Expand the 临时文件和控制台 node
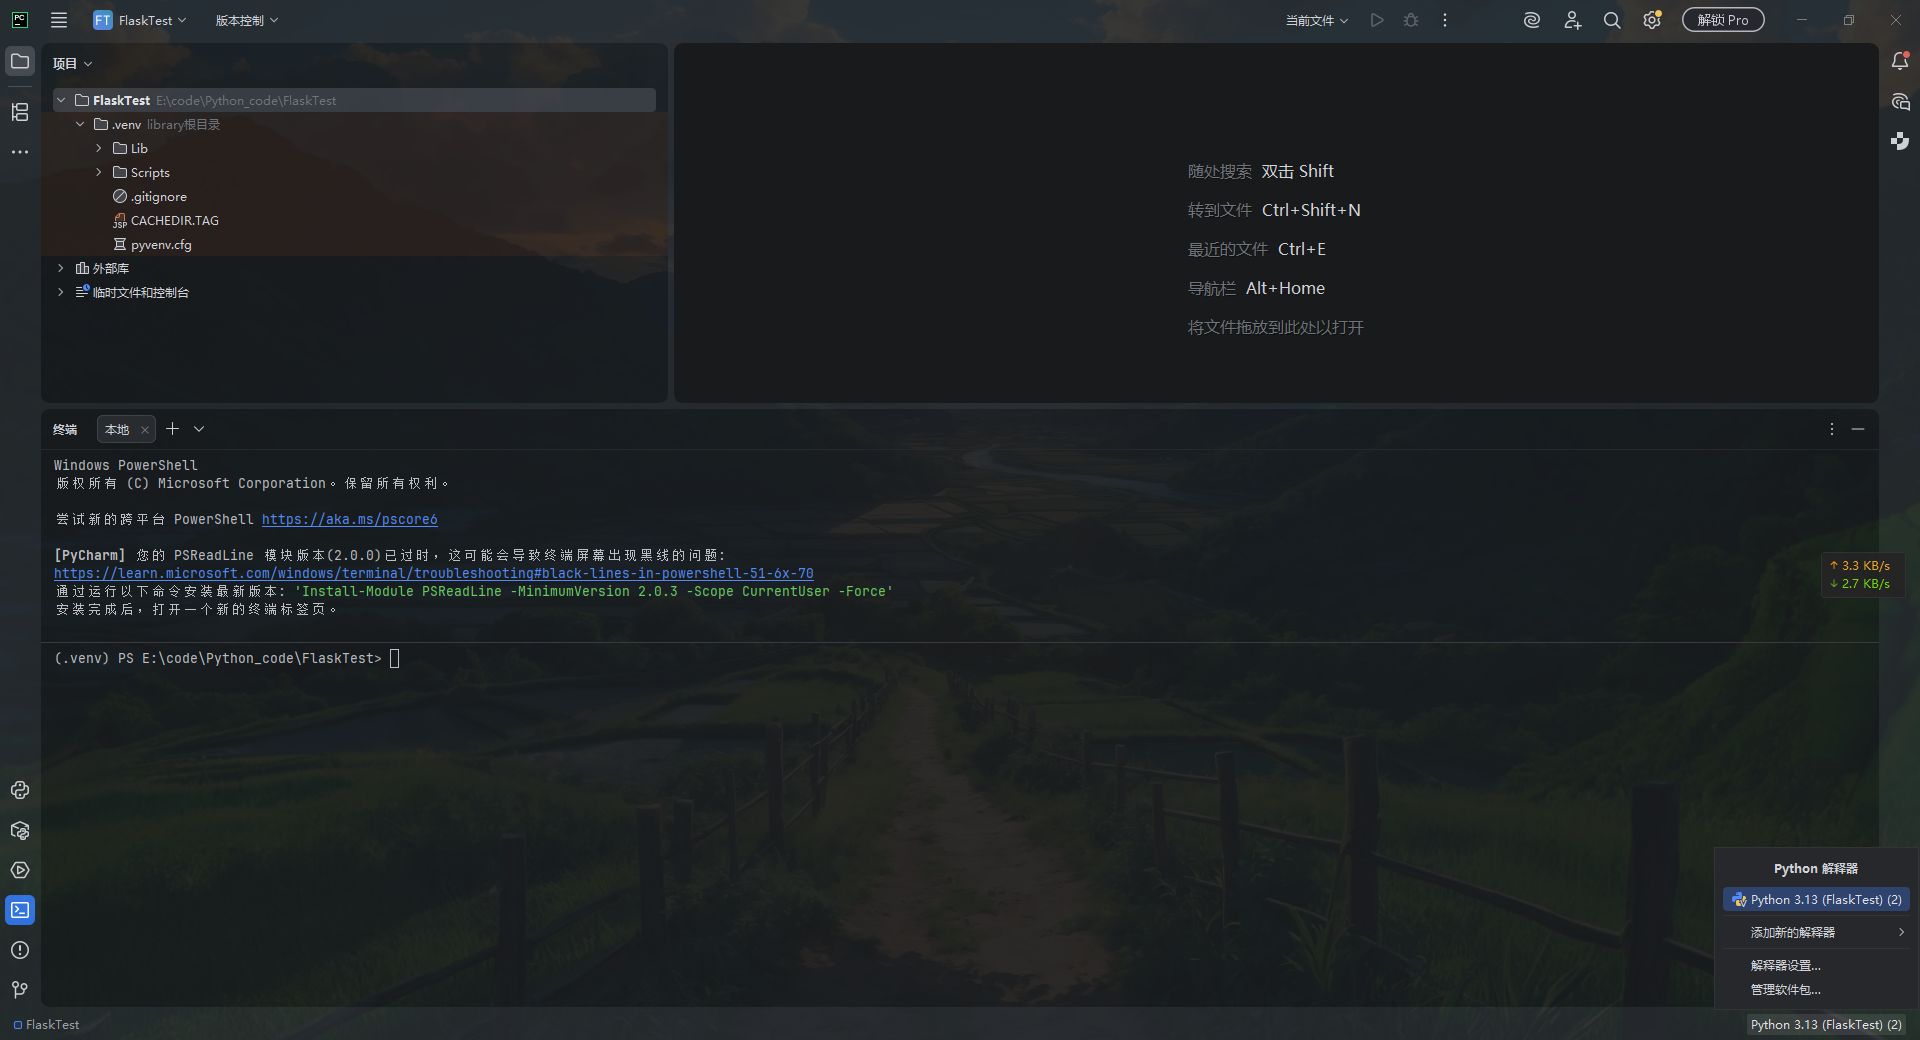This screenshot has height=1040, width=1920. [61, 292]
